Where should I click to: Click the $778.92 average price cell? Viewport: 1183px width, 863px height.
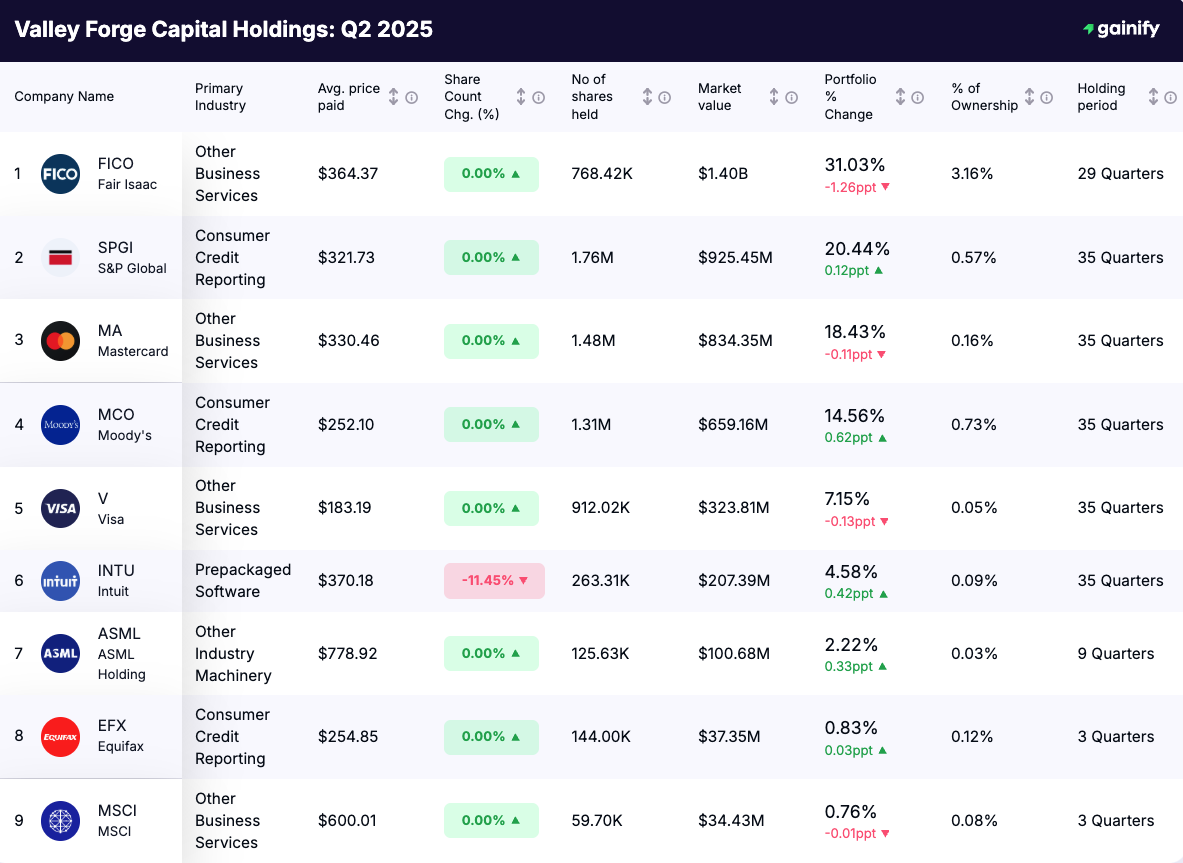coord(347,653)
